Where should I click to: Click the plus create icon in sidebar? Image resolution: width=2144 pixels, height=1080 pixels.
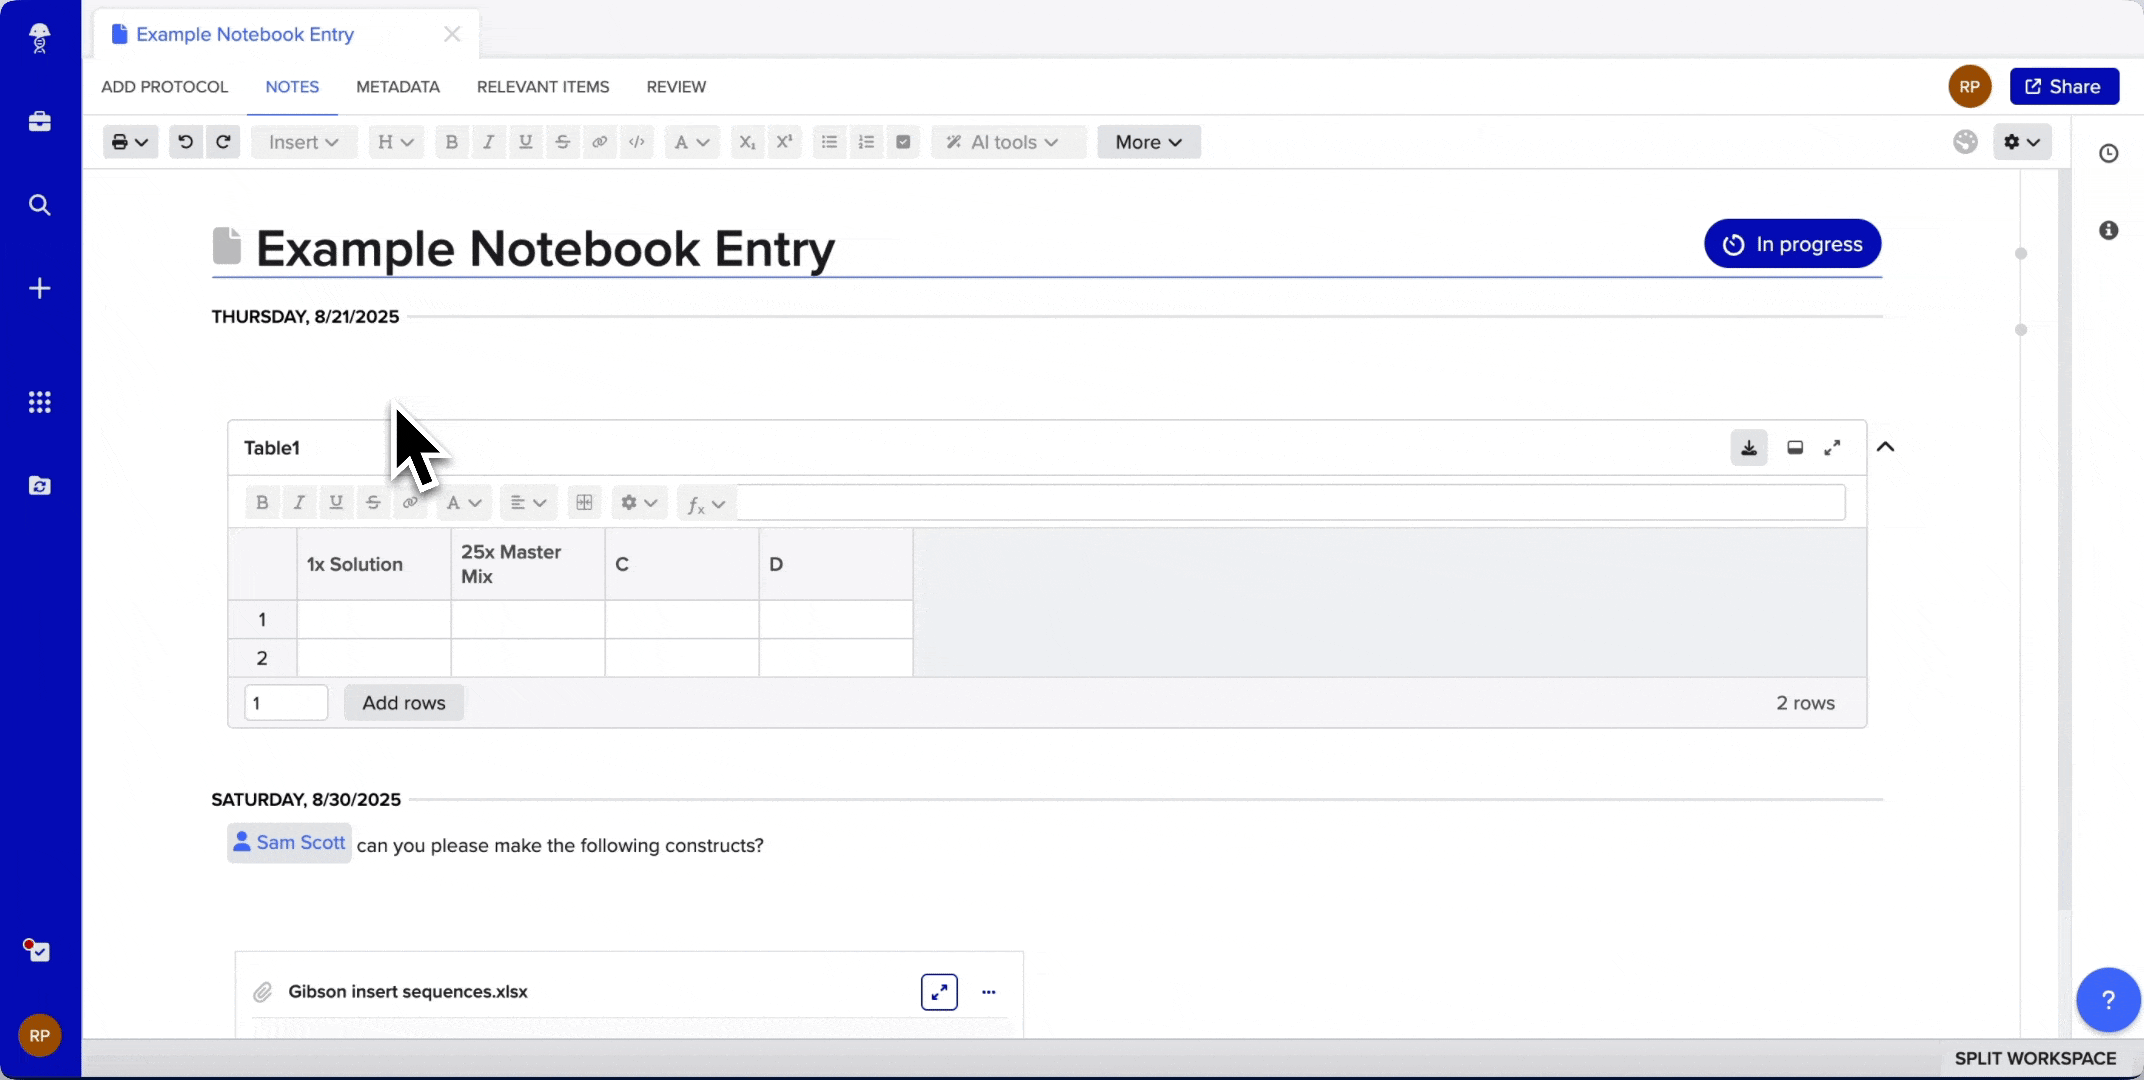point(40,289)
